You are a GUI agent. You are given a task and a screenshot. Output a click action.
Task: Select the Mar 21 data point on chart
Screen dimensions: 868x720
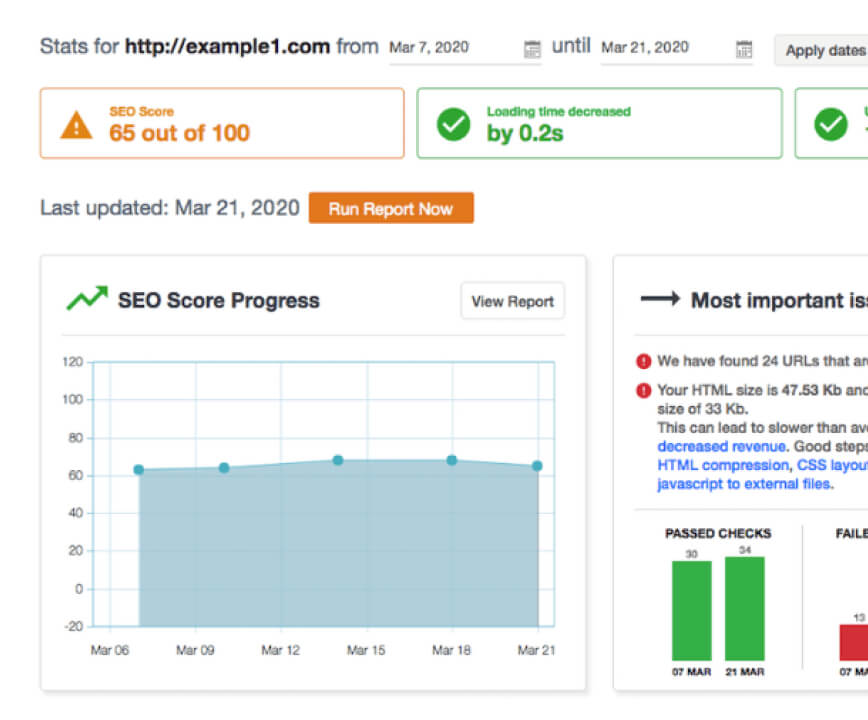pyautogui.click(x=537, y=466)
